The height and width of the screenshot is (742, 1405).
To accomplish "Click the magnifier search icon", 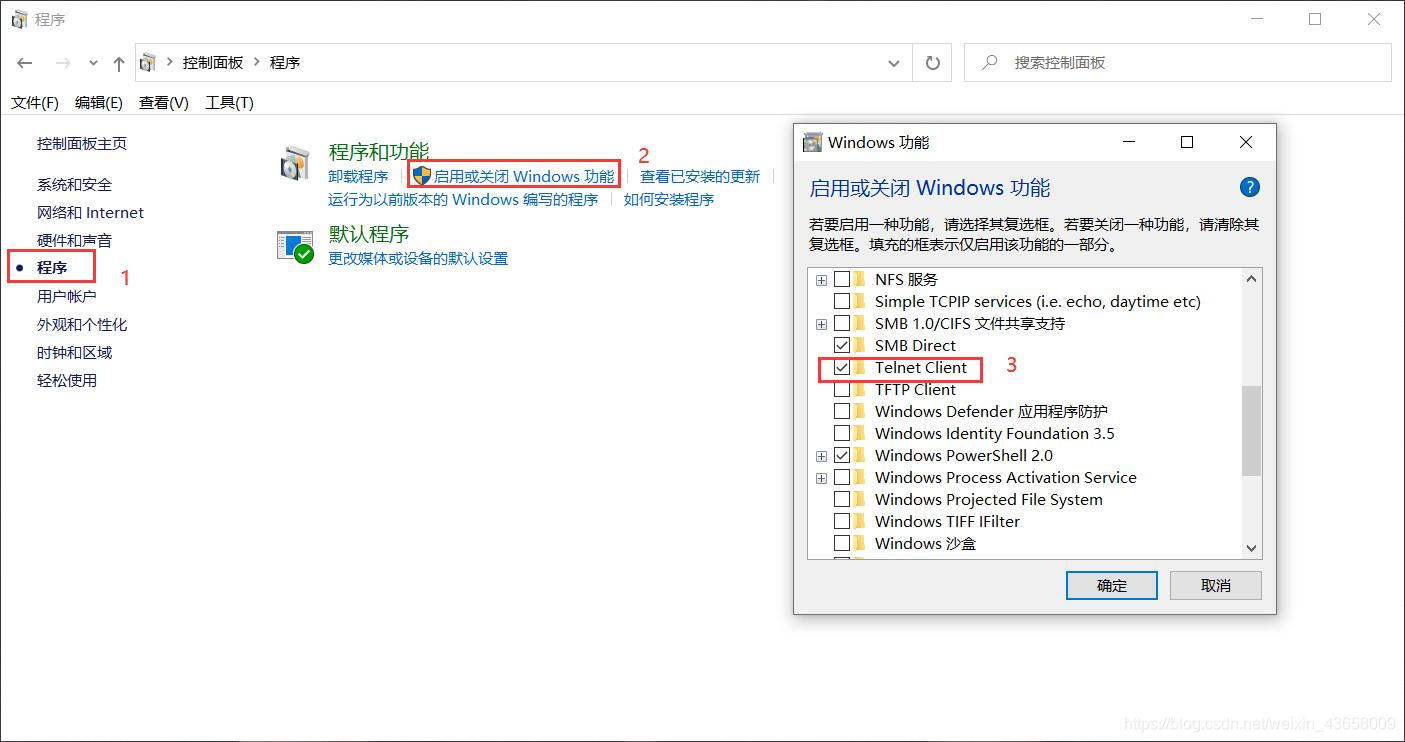I will (990, 62).
